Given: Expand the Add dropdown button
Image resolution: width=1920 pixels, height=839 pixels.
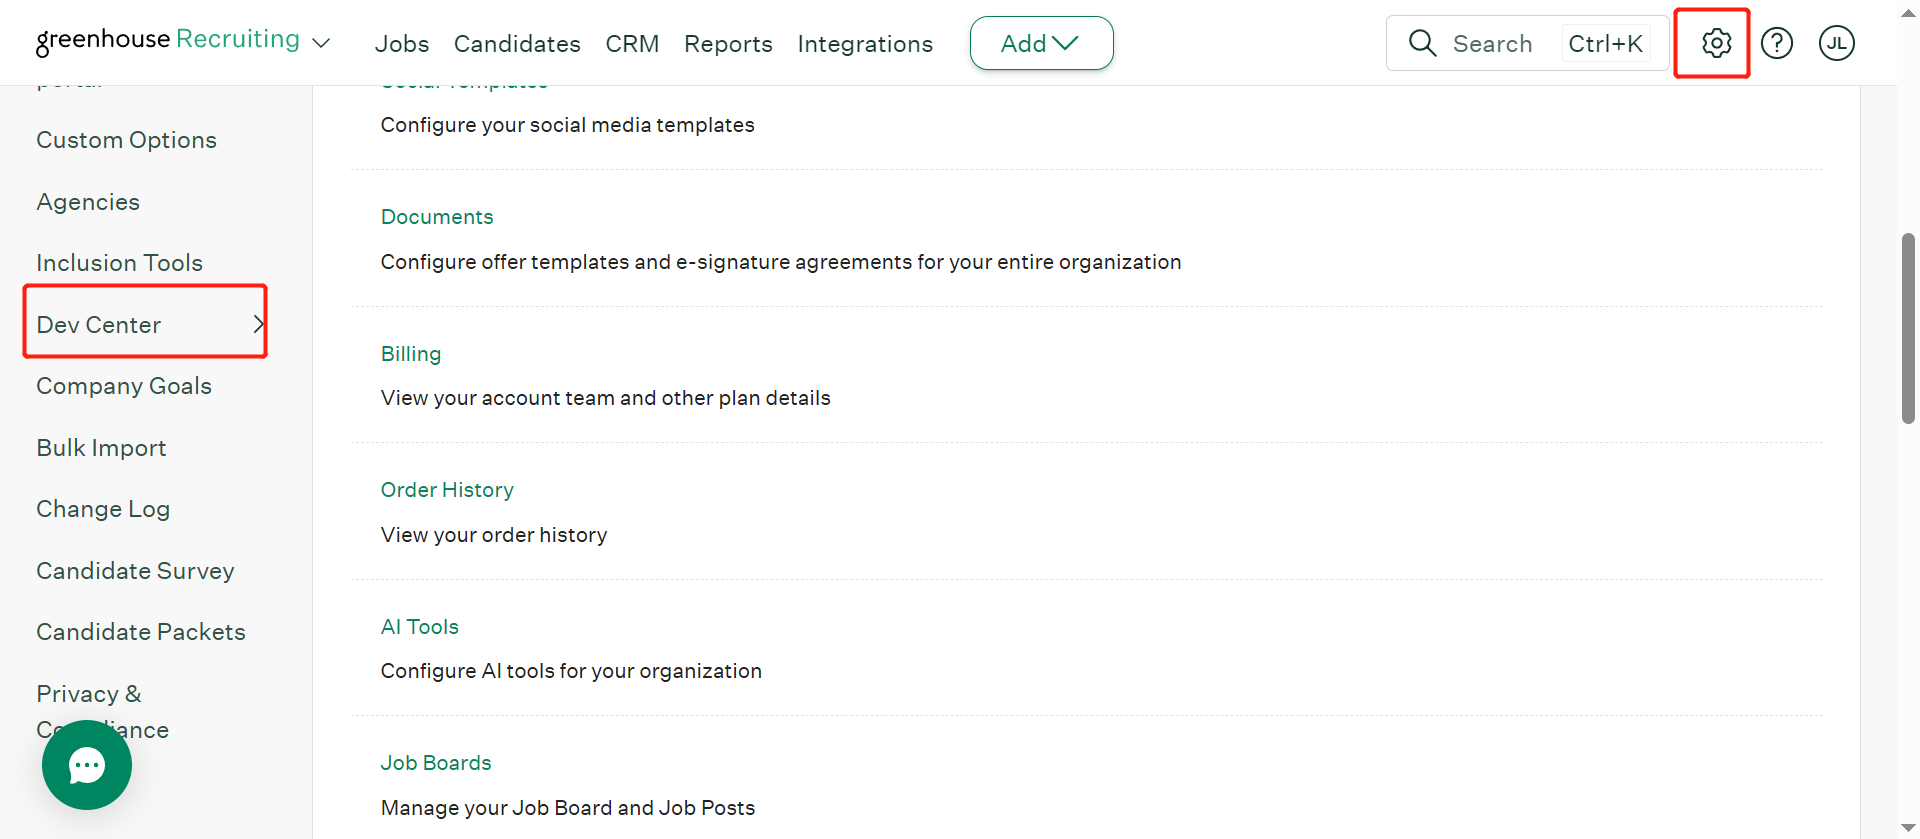Looking at the screenshot, I should click(1041, 43).
